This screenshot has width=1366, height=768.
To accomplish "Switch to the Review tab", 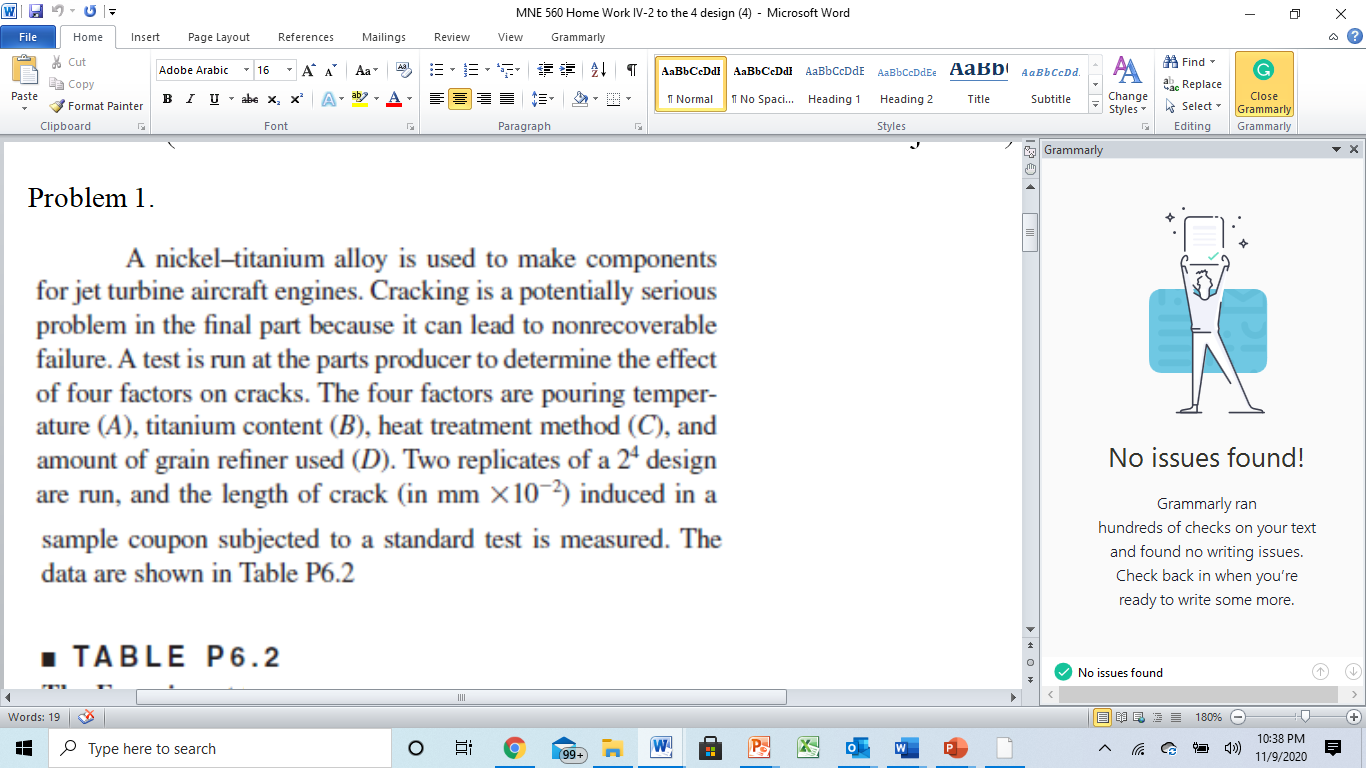I will tap(452, 37).
